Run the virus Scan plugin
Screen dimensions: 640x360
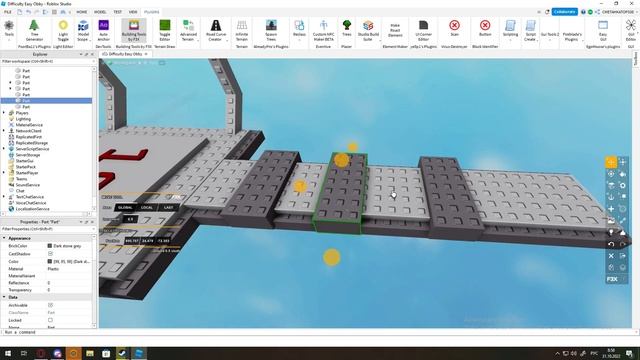pyautogui.click(x=454, y=29)
